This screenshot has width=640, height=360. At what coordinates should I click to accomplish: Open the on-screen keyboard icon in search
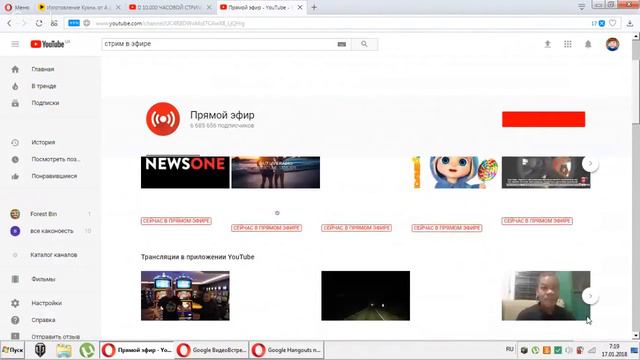point(342,44)
